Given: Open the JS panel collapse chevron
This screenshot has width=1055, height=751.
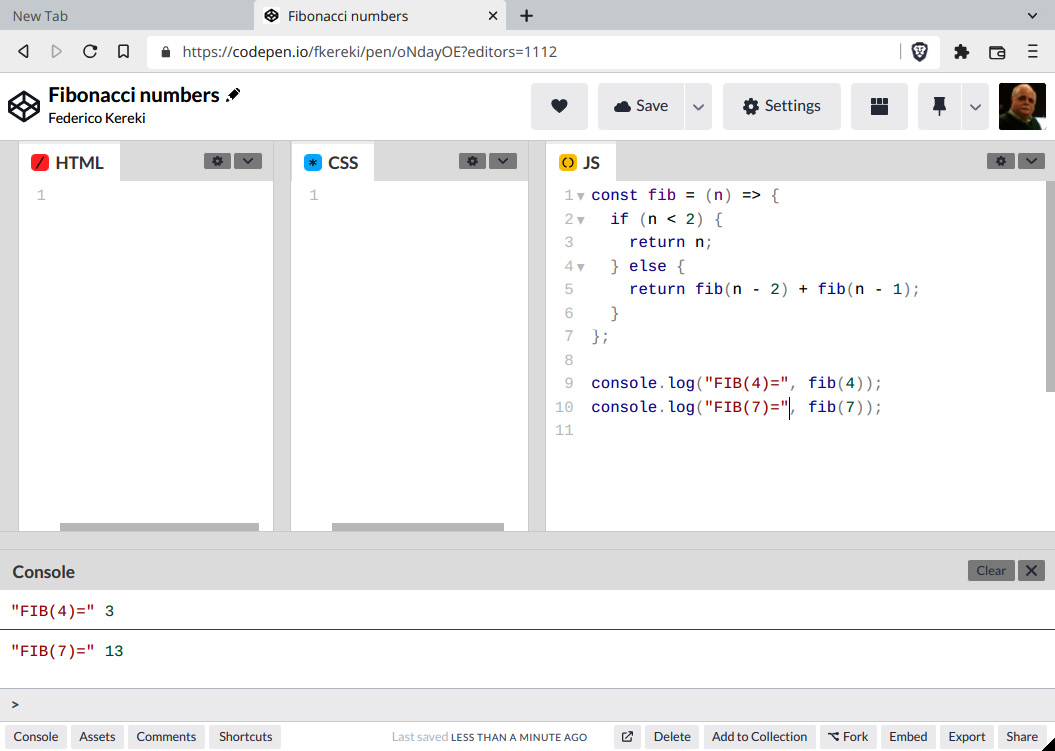Looking at the screenshot, I should 1031,160.
